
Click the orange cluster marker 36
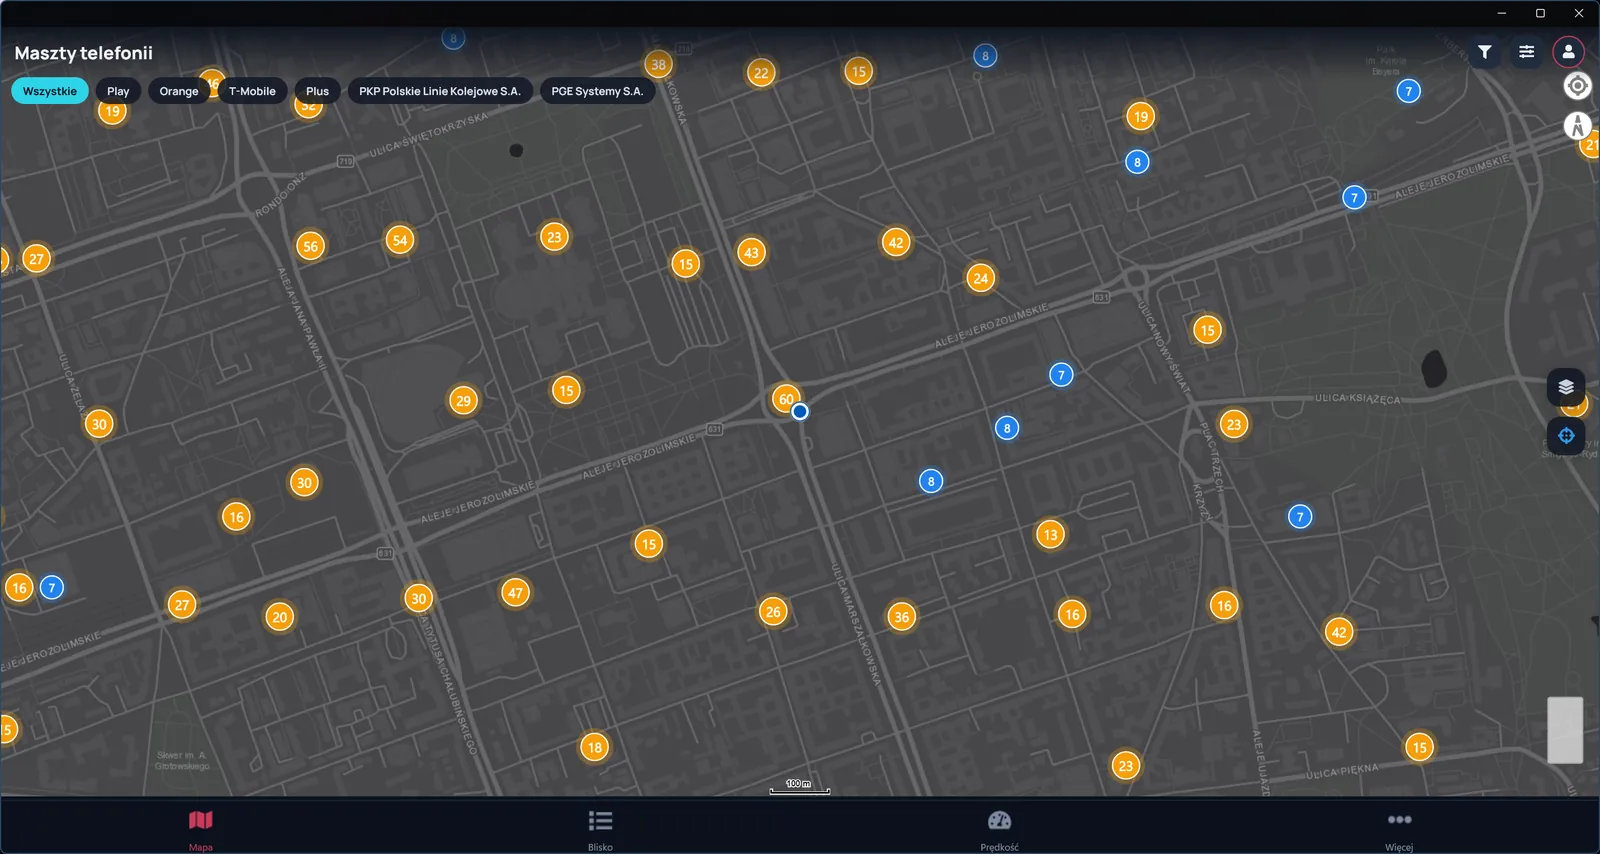[x=902, y=617]
